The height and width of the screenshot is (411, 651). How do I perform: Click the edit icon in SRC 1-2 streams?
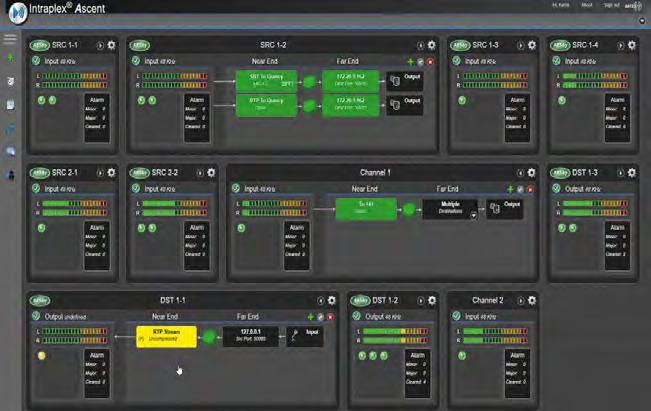[421, 62]
